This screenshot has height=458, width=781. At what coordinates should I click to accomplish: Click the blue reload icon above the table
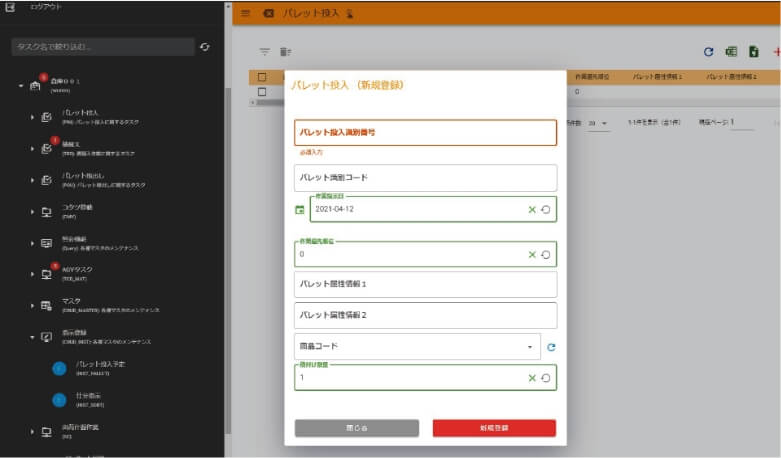708,51
